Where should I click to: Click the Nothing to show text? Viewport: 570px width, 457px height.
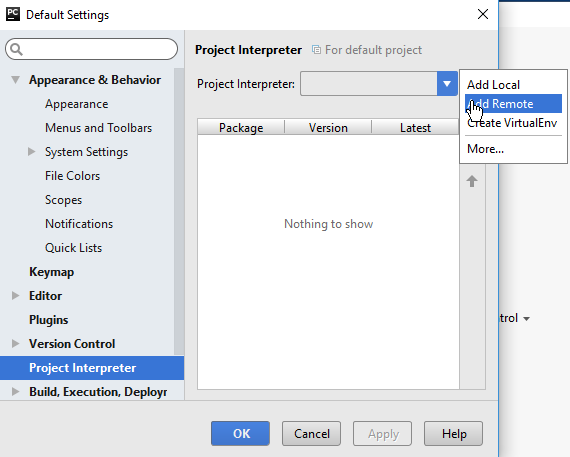pos(329,224)
